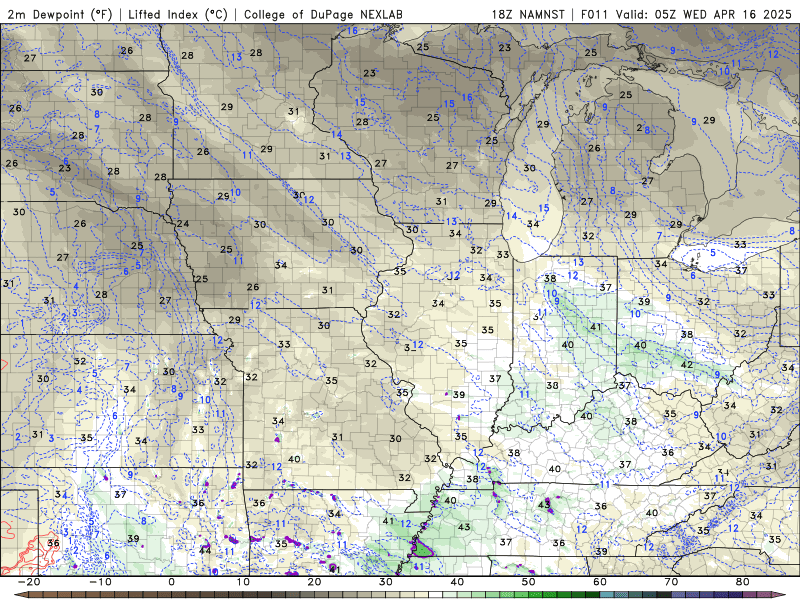Click the 'F011' forecast hour label

click(594, 14)
